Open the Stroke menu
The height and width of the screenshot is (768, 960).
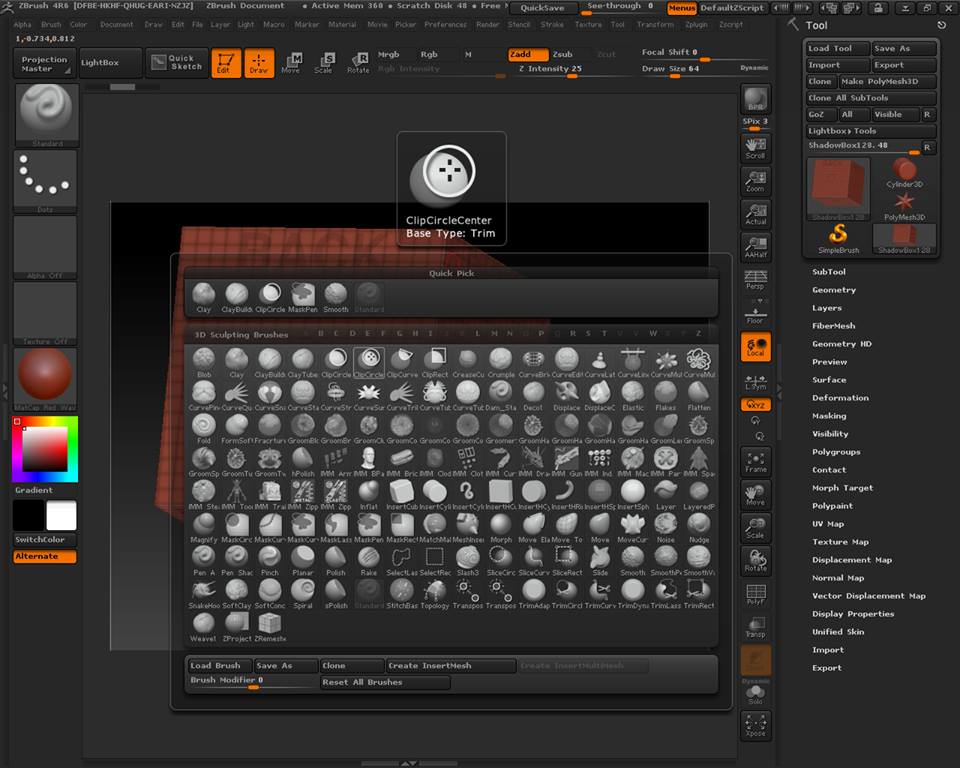pos(552,24)
